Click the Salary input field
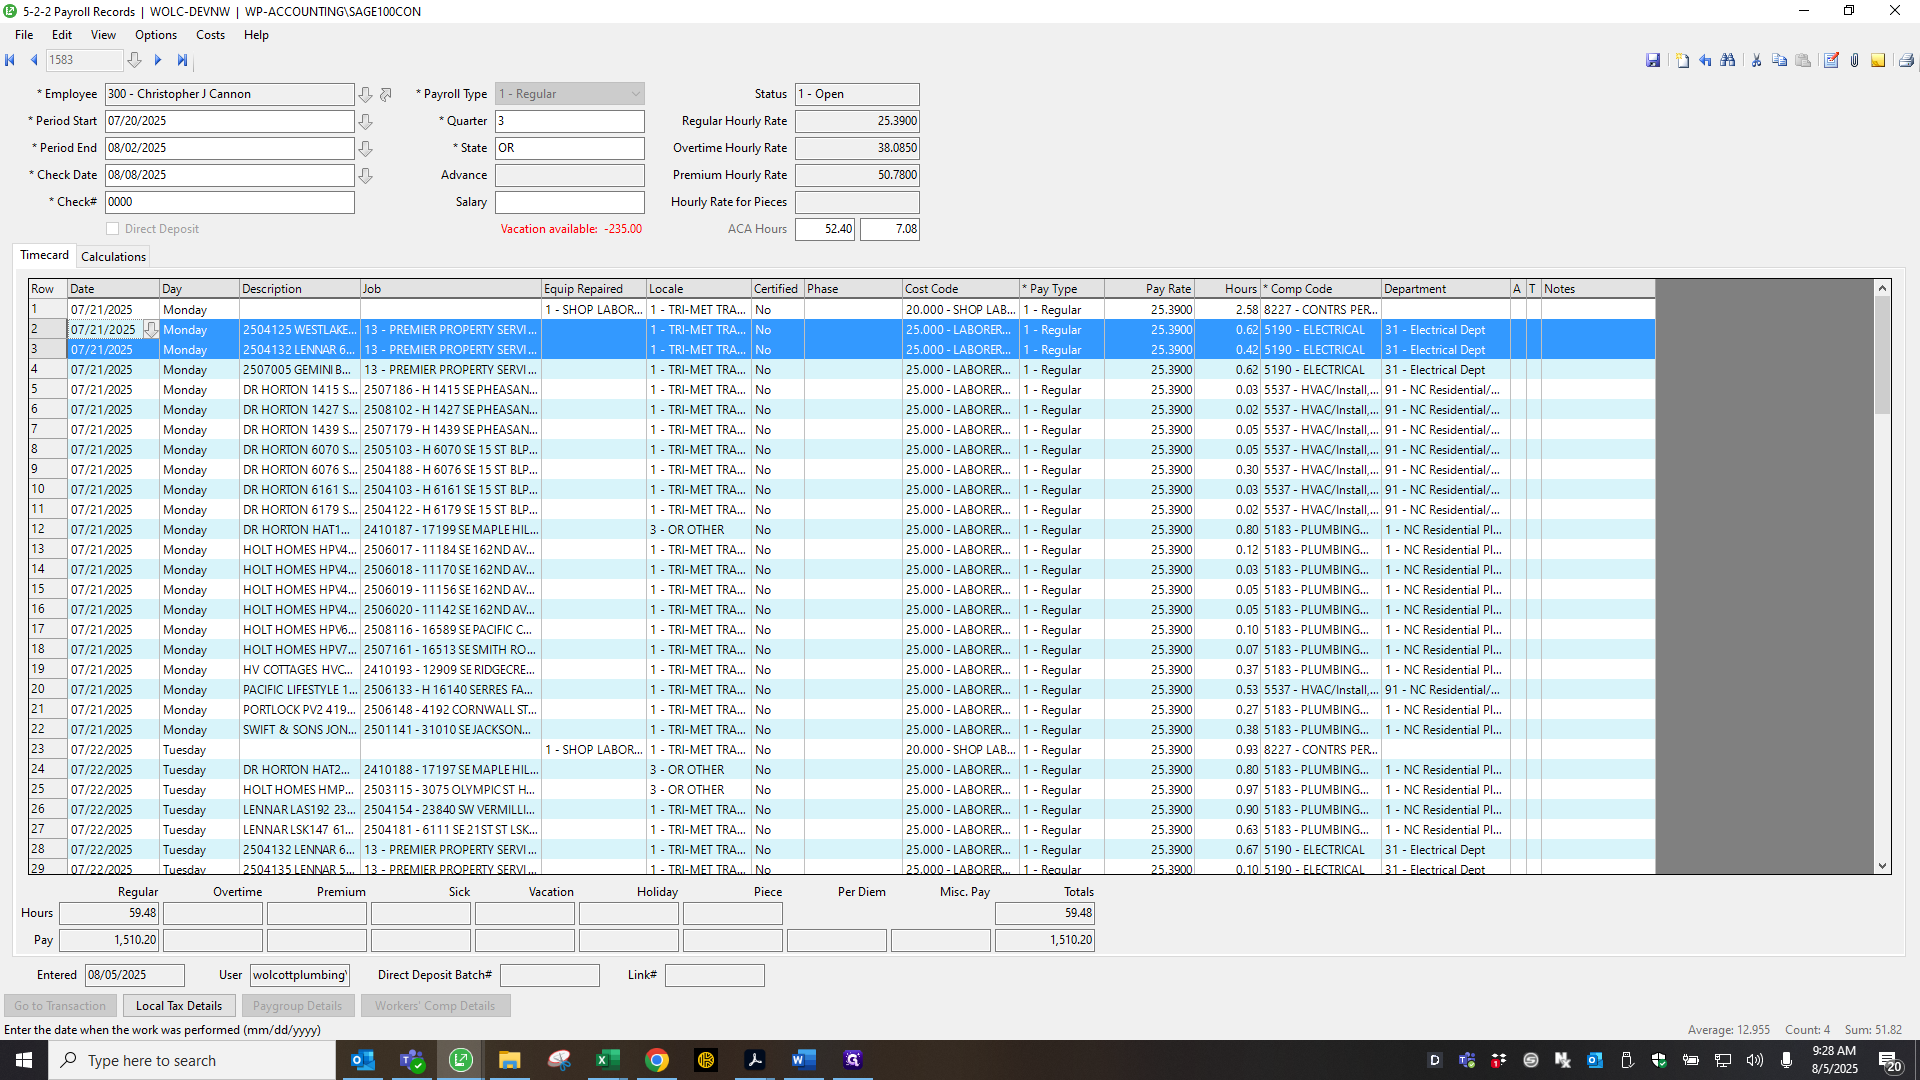This screenshot has height=1080, width=1920. click(570, 202)
